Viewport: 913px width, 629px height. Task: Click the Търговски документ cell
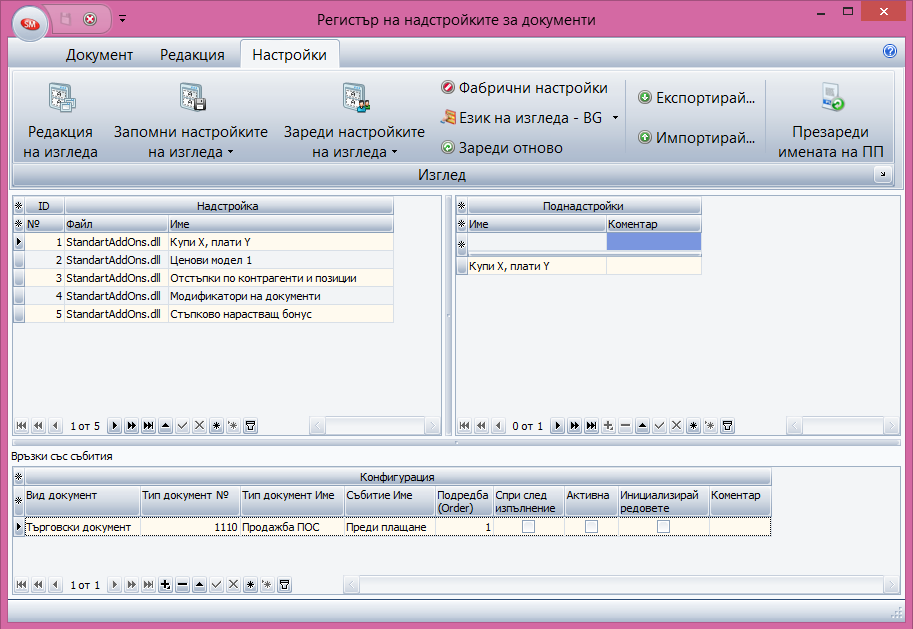[82, 526]
